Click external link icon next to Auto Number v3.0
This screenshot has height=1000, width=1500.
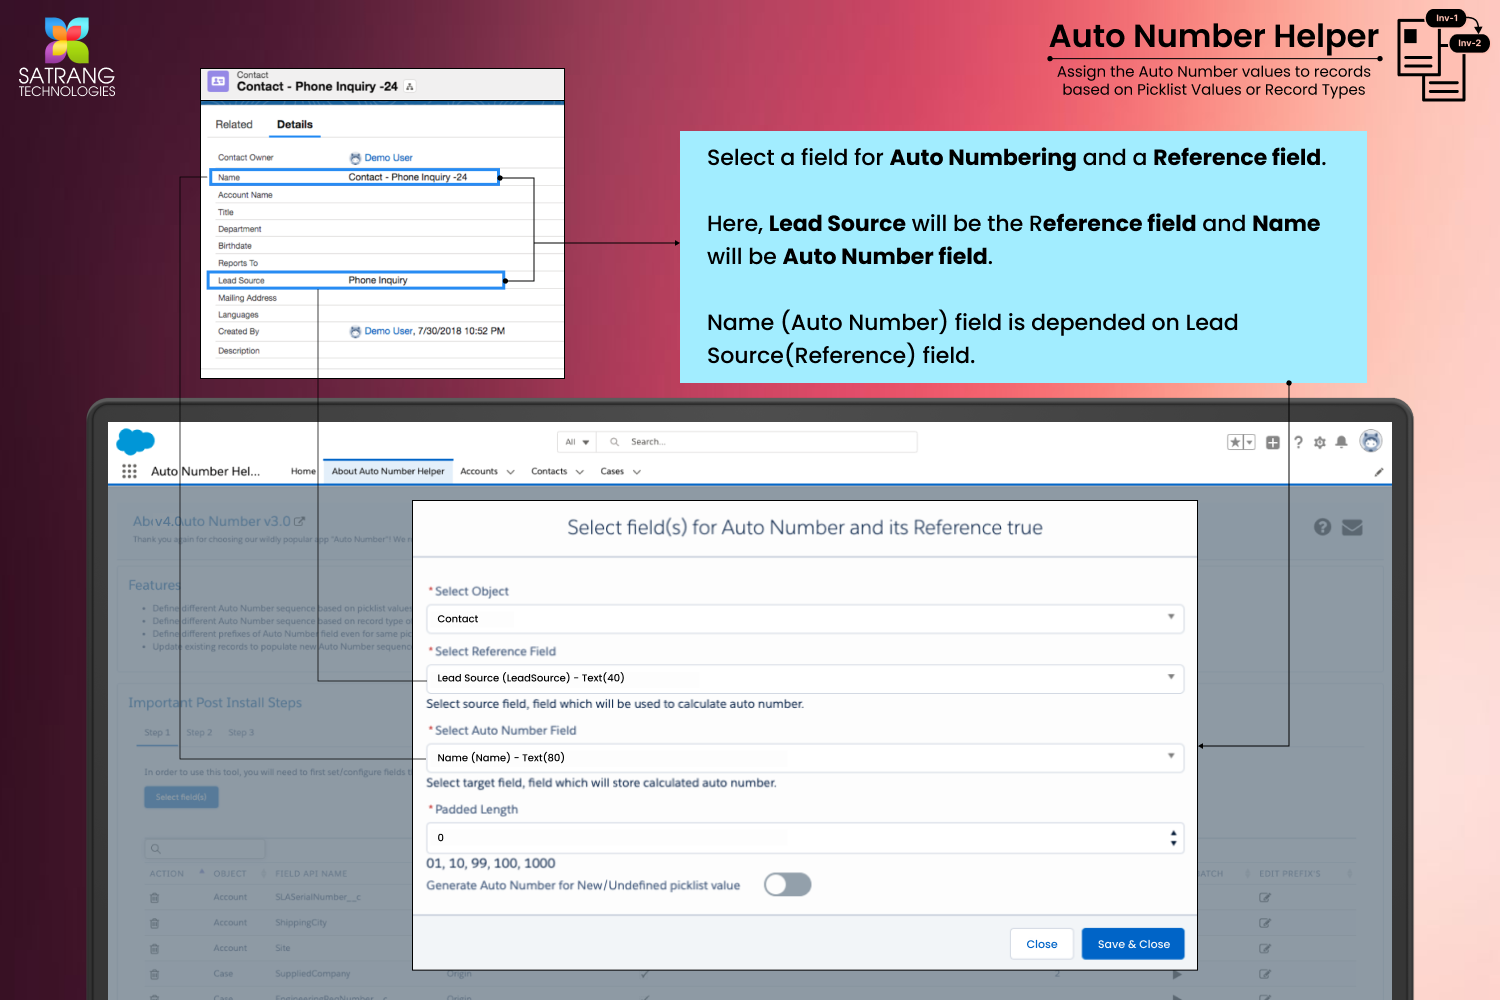300,521
